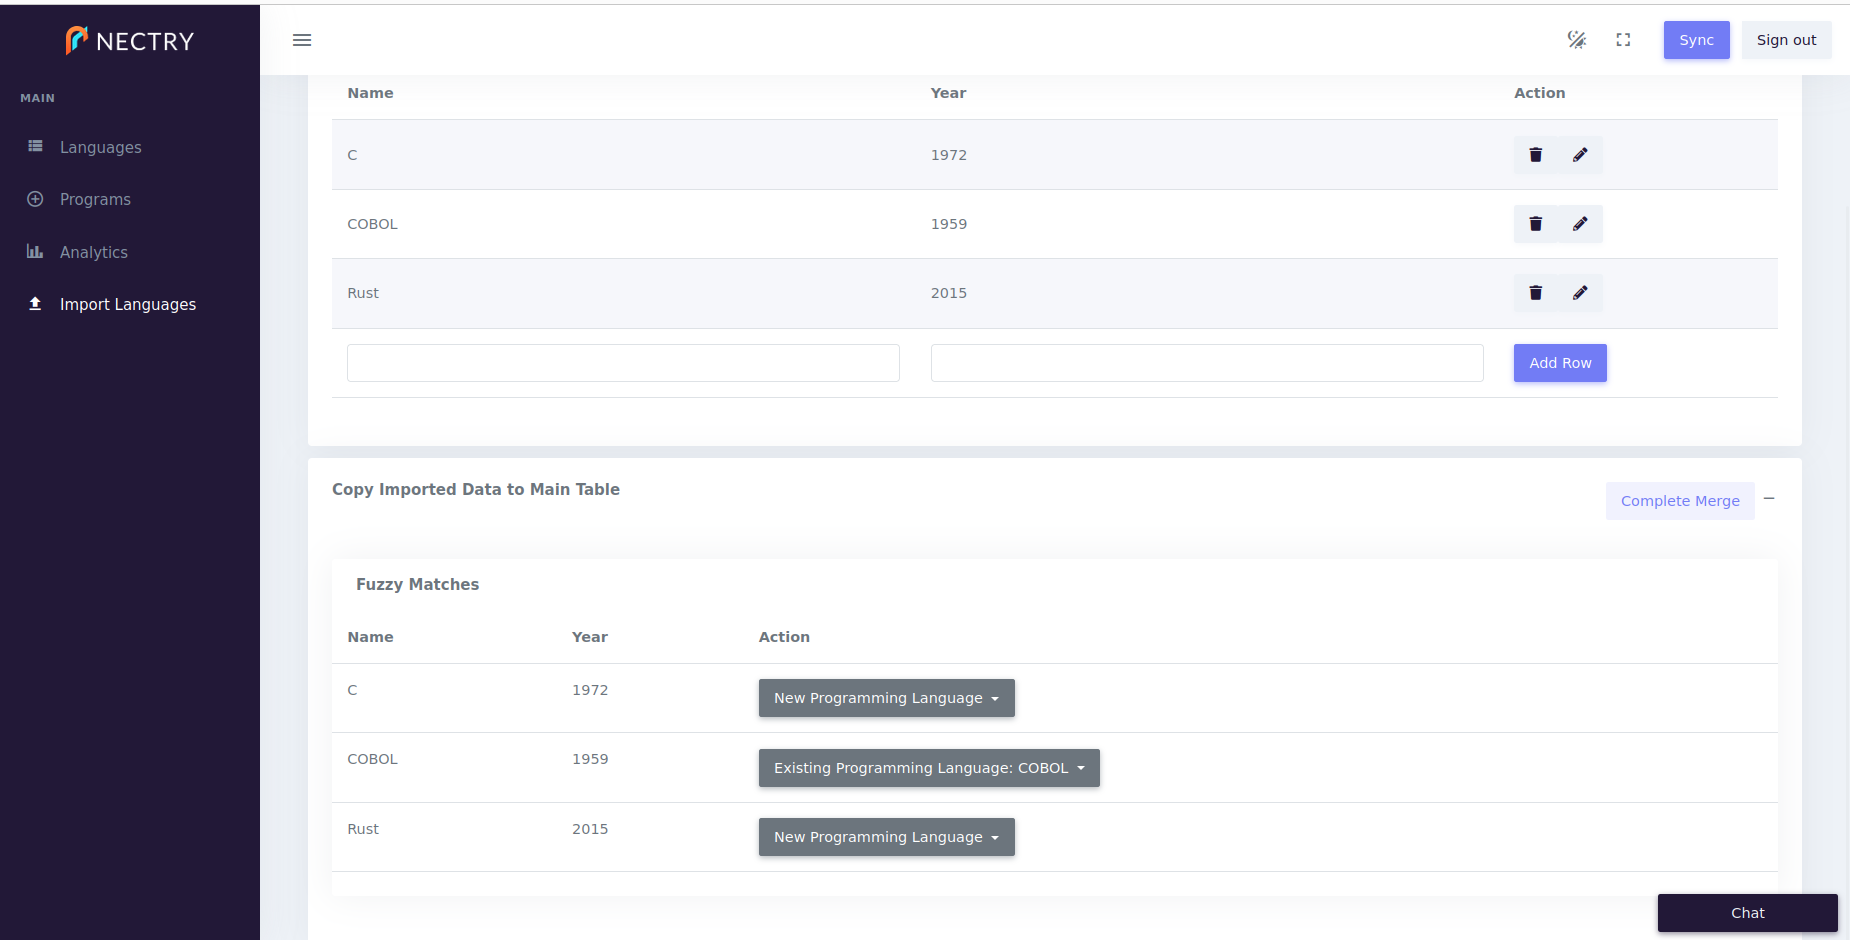This screenshot has width=1850, height=940.
Task: Go to Programs in sidebar
Action: click(95, 199)
